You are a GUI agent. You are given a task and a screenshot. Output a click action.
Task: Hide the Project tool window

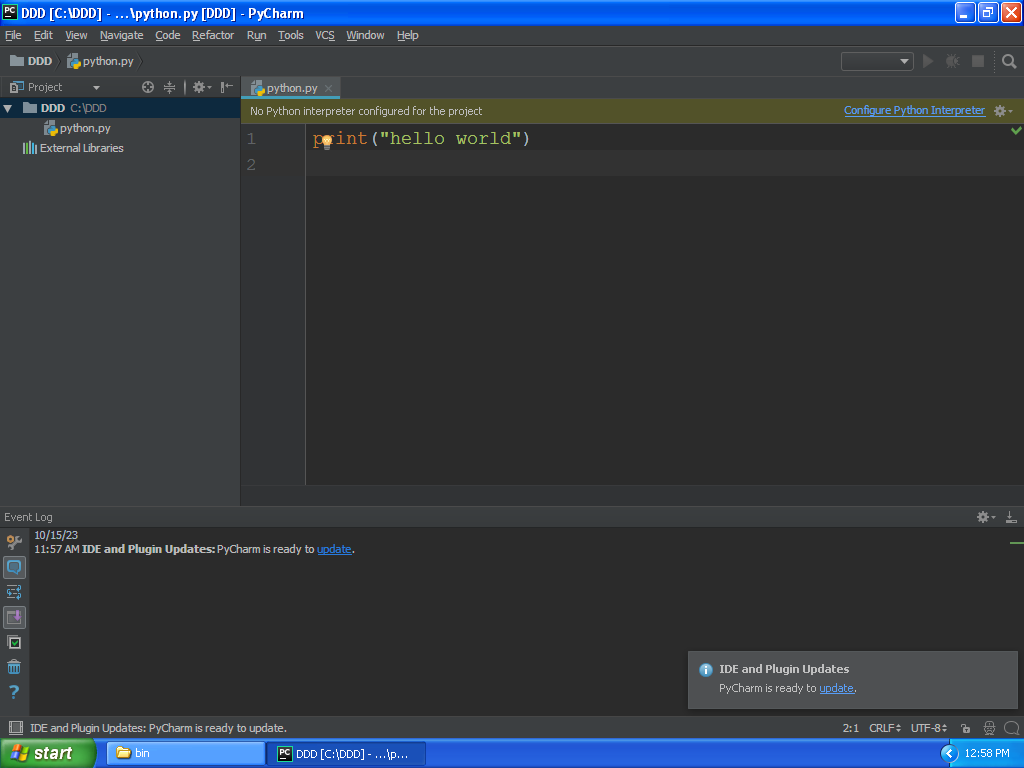coord(227,87)
